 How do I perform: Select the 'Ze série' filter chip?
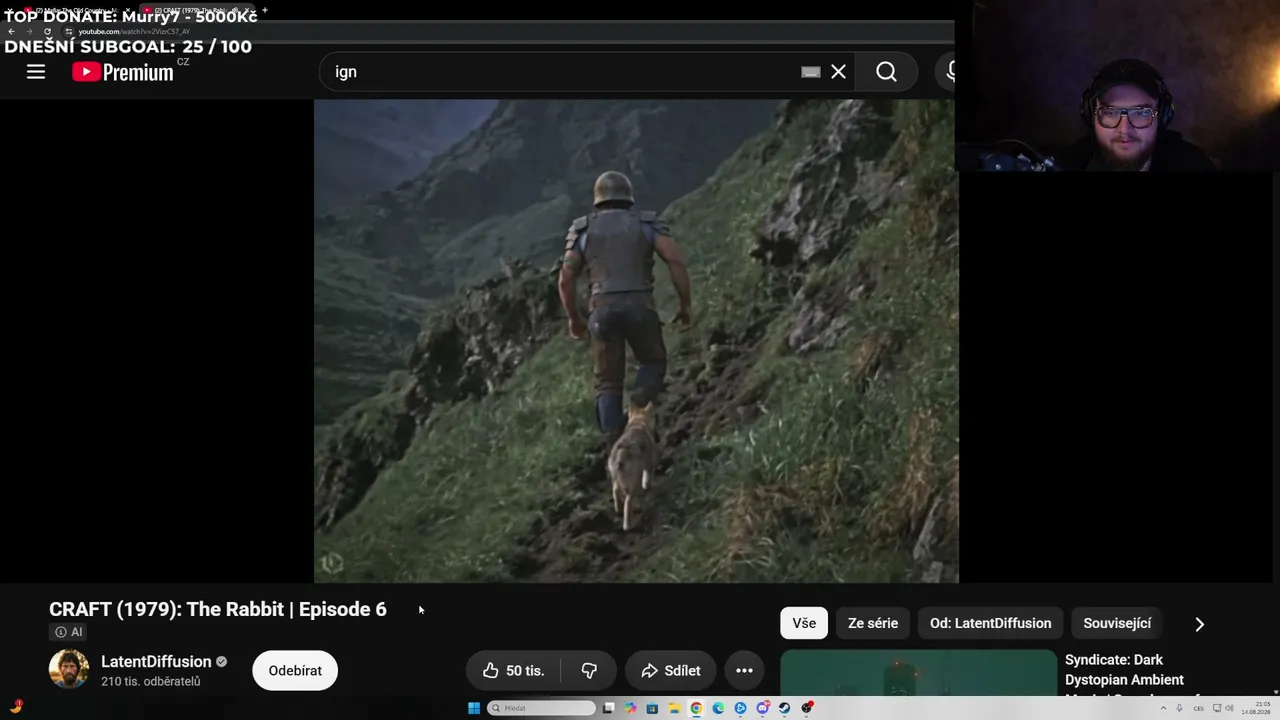pos(873,623)
